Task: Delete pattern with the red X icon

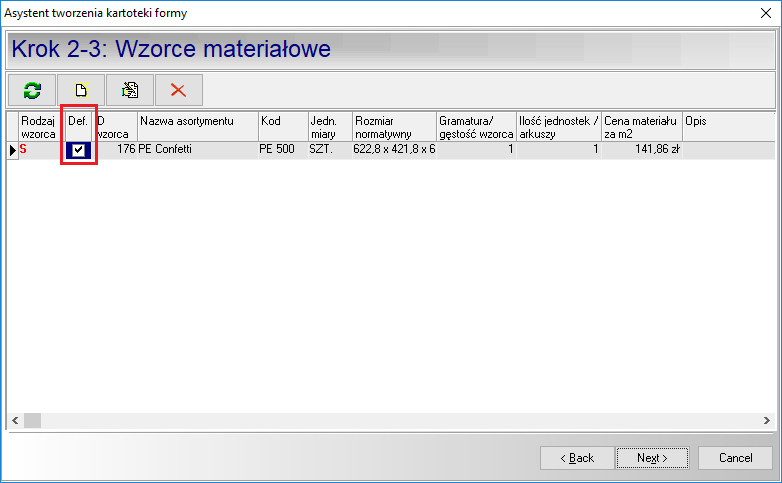Action: pyautogui.click(x=179, y=90)
